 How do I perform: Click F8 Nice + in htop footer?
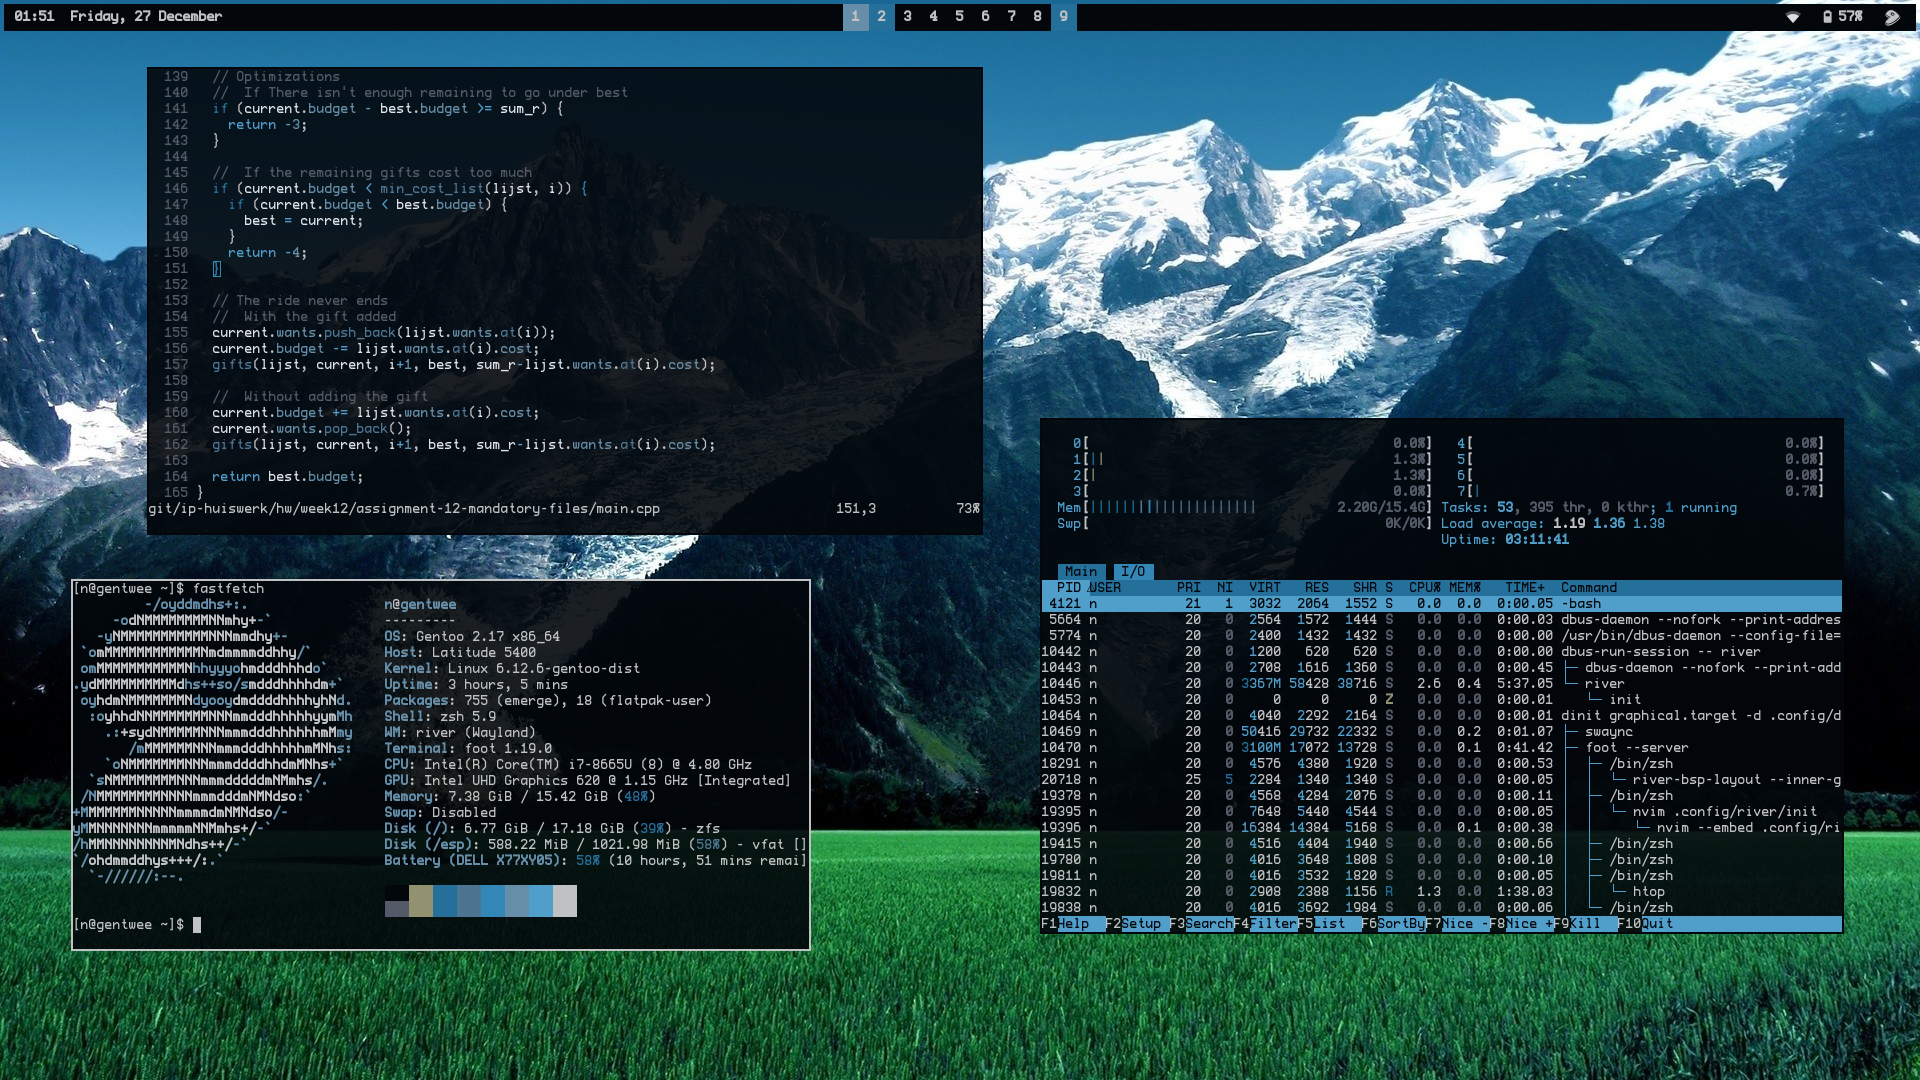[1520, 924]
